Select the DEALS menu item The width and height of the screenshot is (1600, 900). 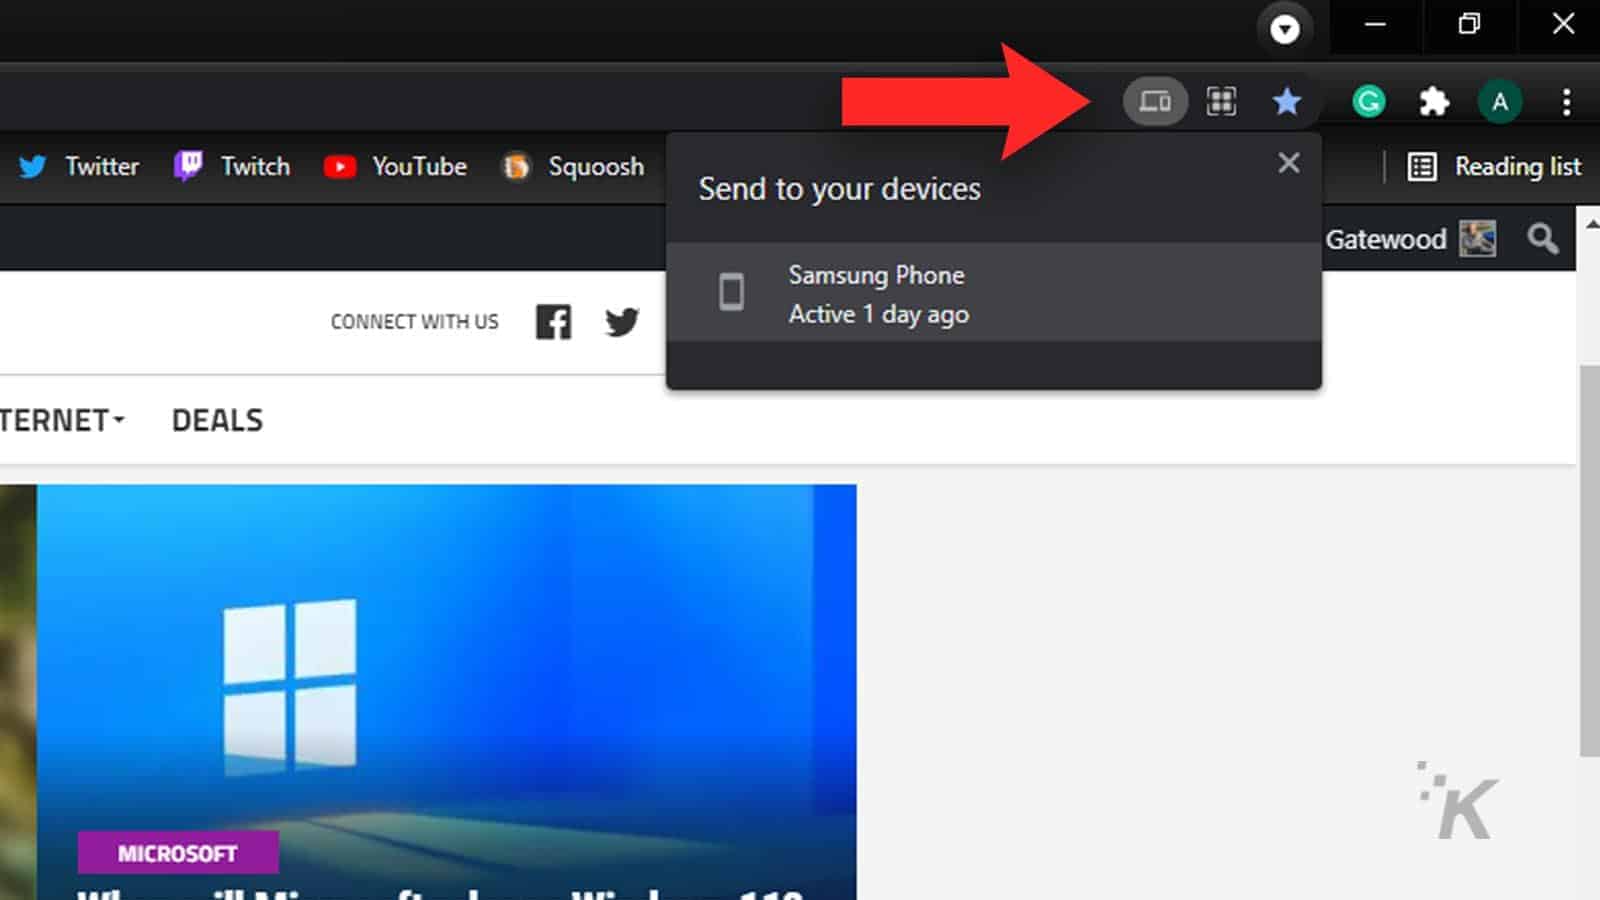(216, 420)
